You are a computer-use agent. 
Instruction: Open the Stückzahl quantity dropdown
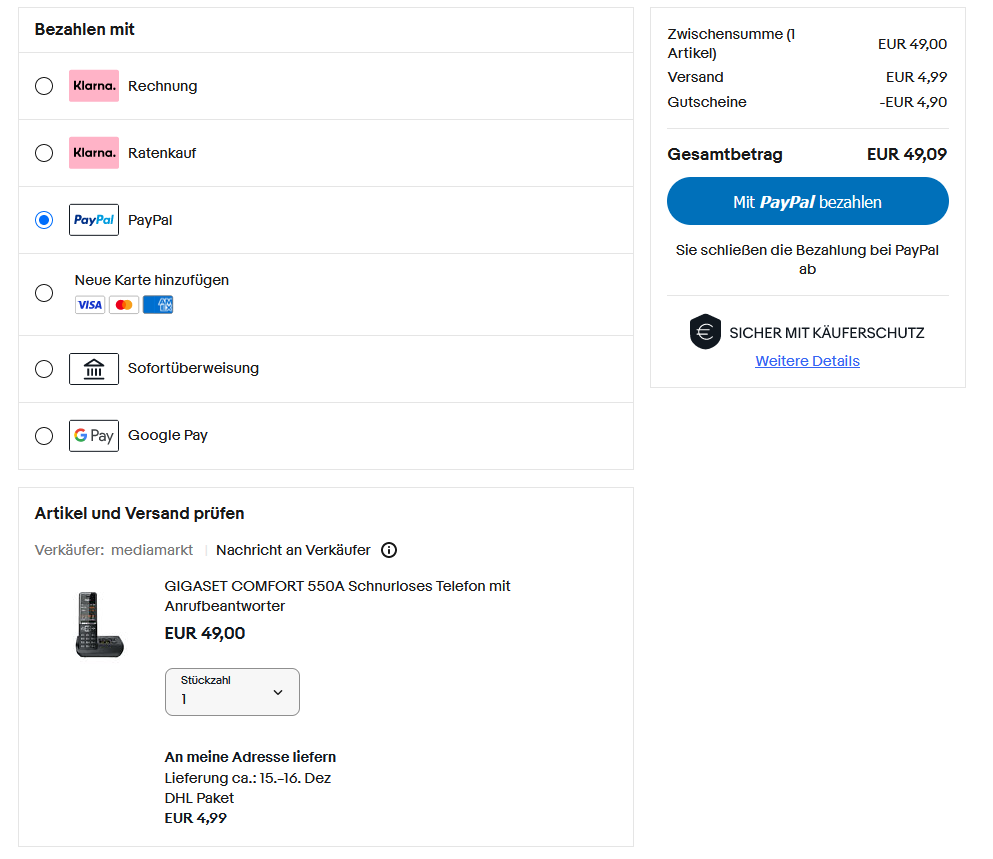coord(232,692)
